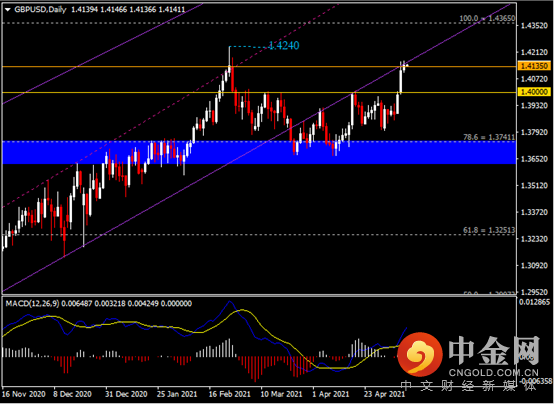Screen dimensions: 554x404
Task: Select the GBPUSD,Daily chart title
Action: click(x=40, y=10)
